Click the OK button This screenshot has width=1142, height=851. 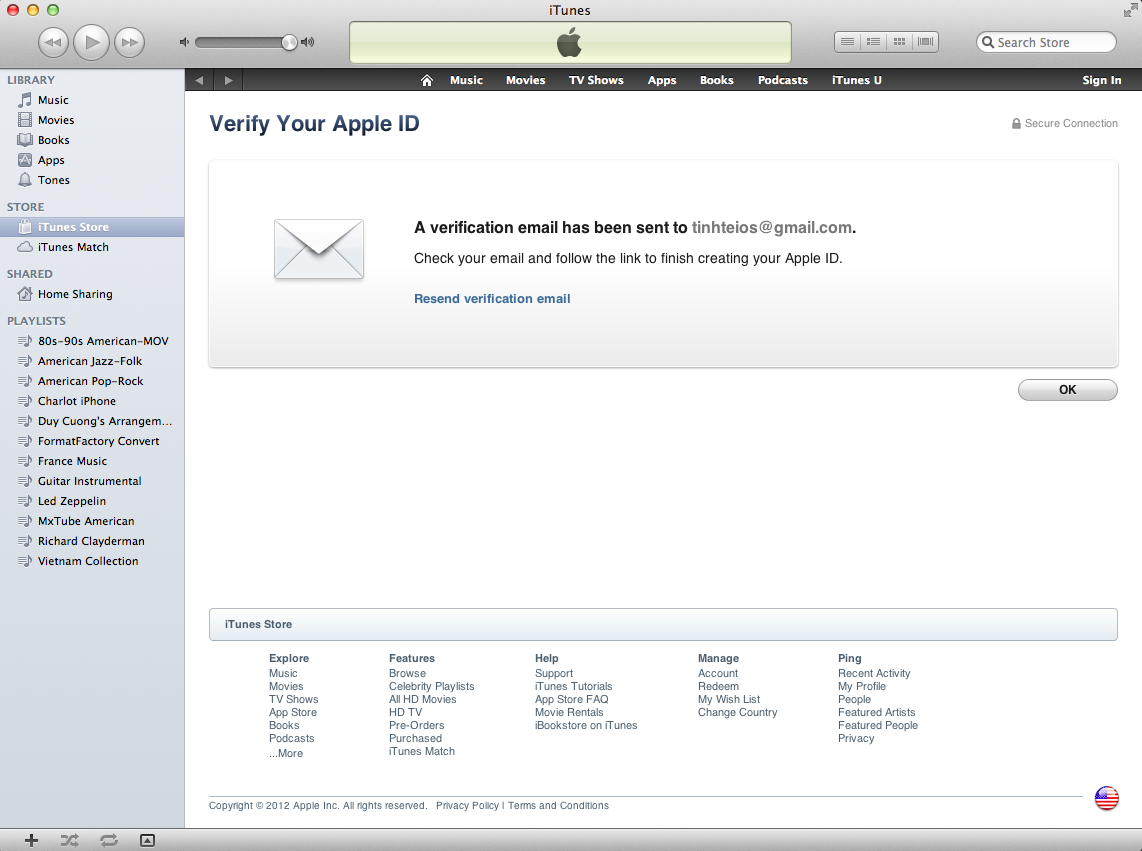(x=1067, y=390)
